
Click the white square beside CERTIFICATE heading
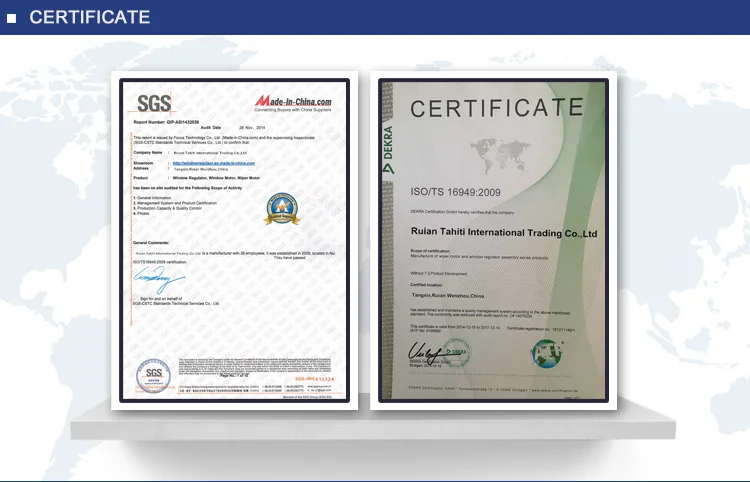(11, 18)
